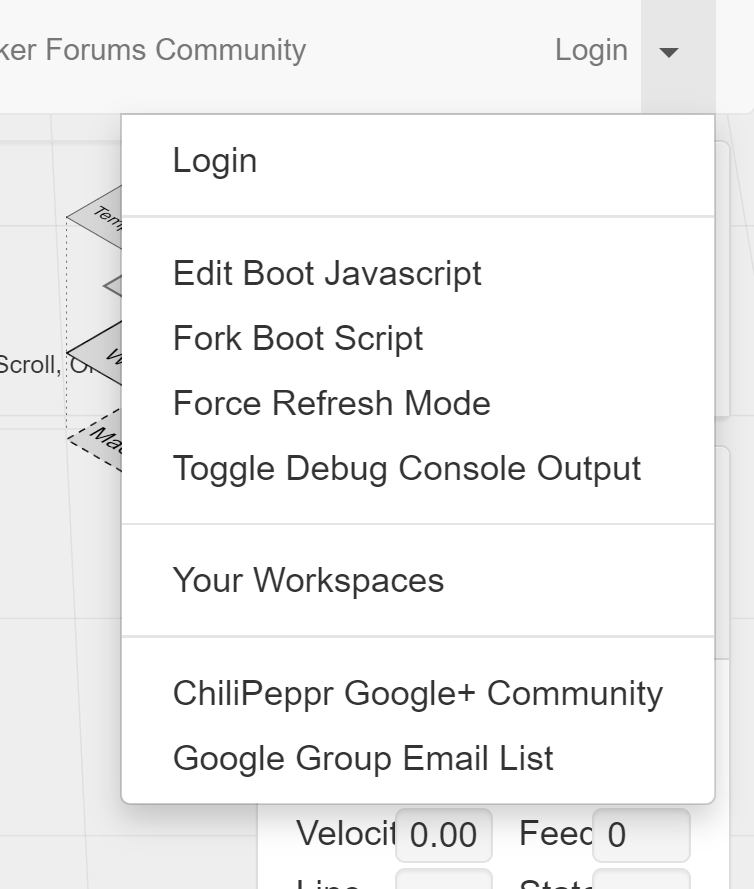
Task: Click the State value field
Action: pyautogui.click(x=641, y=879)
